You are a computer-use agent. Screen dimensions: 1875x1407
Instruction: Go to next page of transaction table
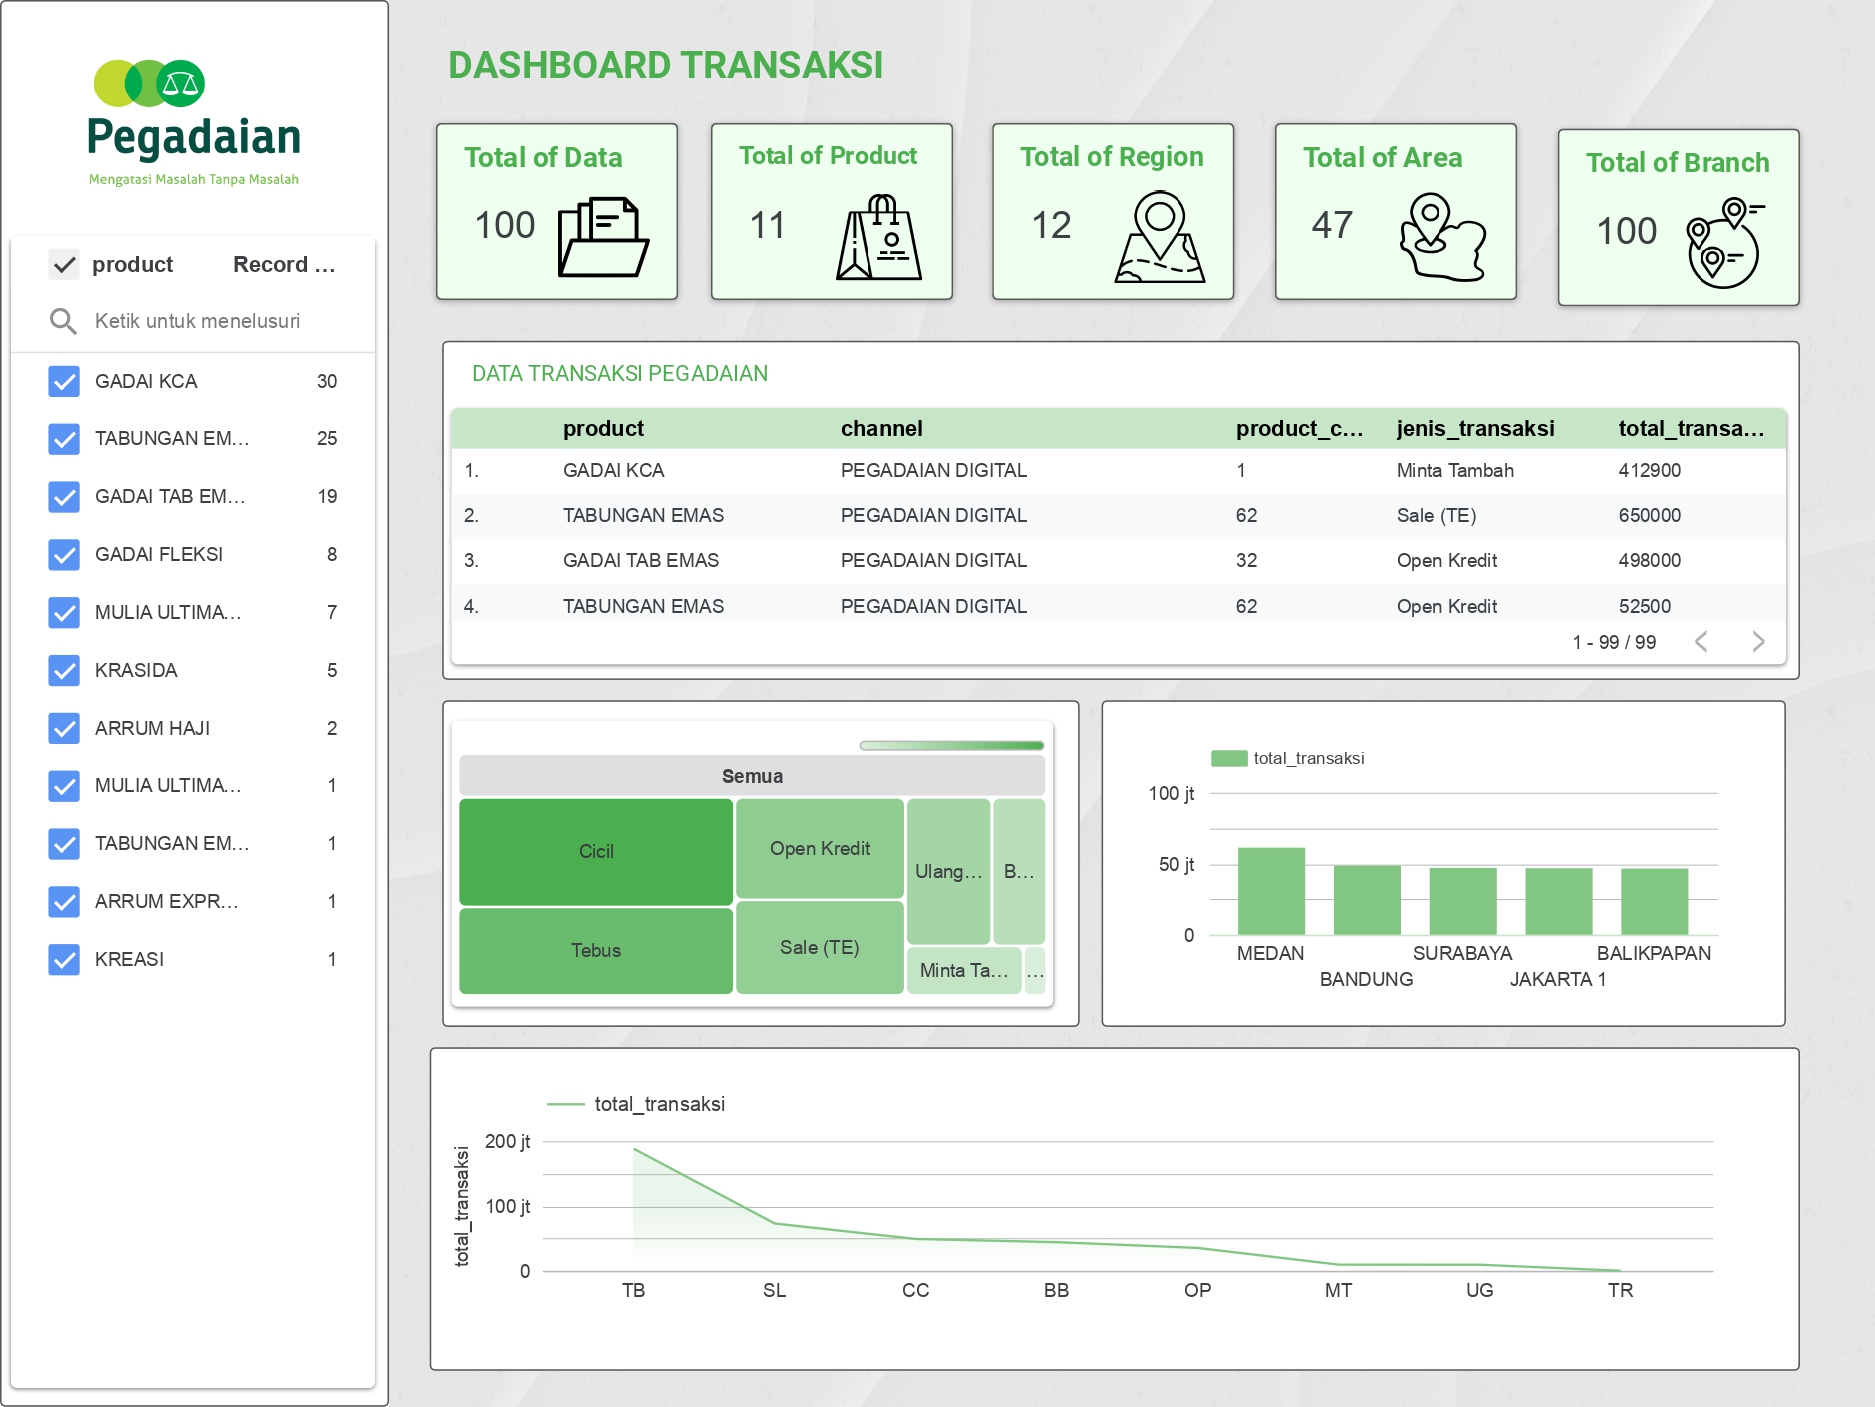[x=1758, y=642]
